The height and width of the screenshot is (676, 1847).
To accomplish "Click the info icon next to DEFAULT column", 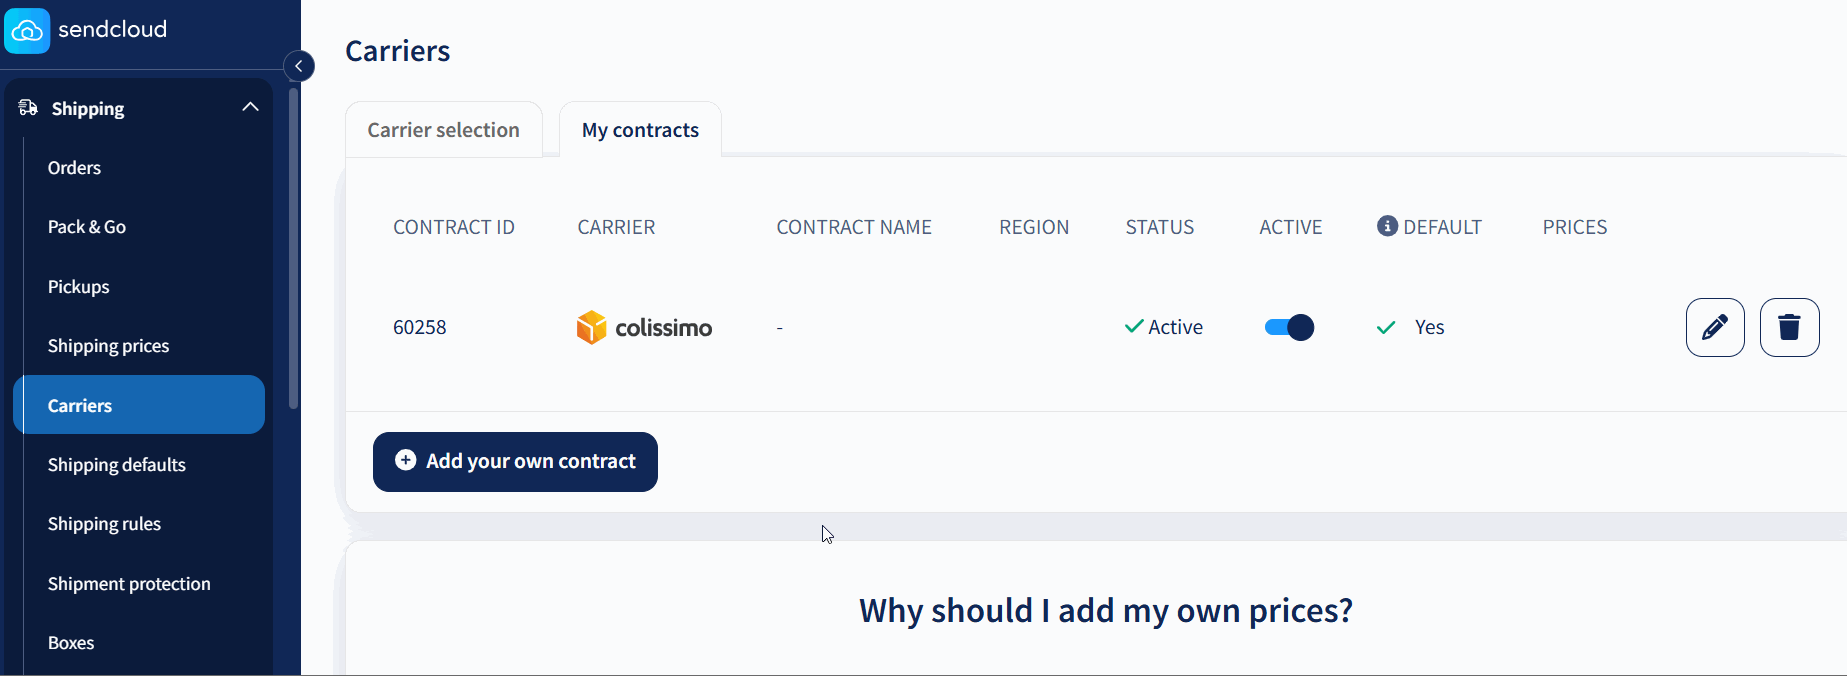I will tap(1387, 225).
